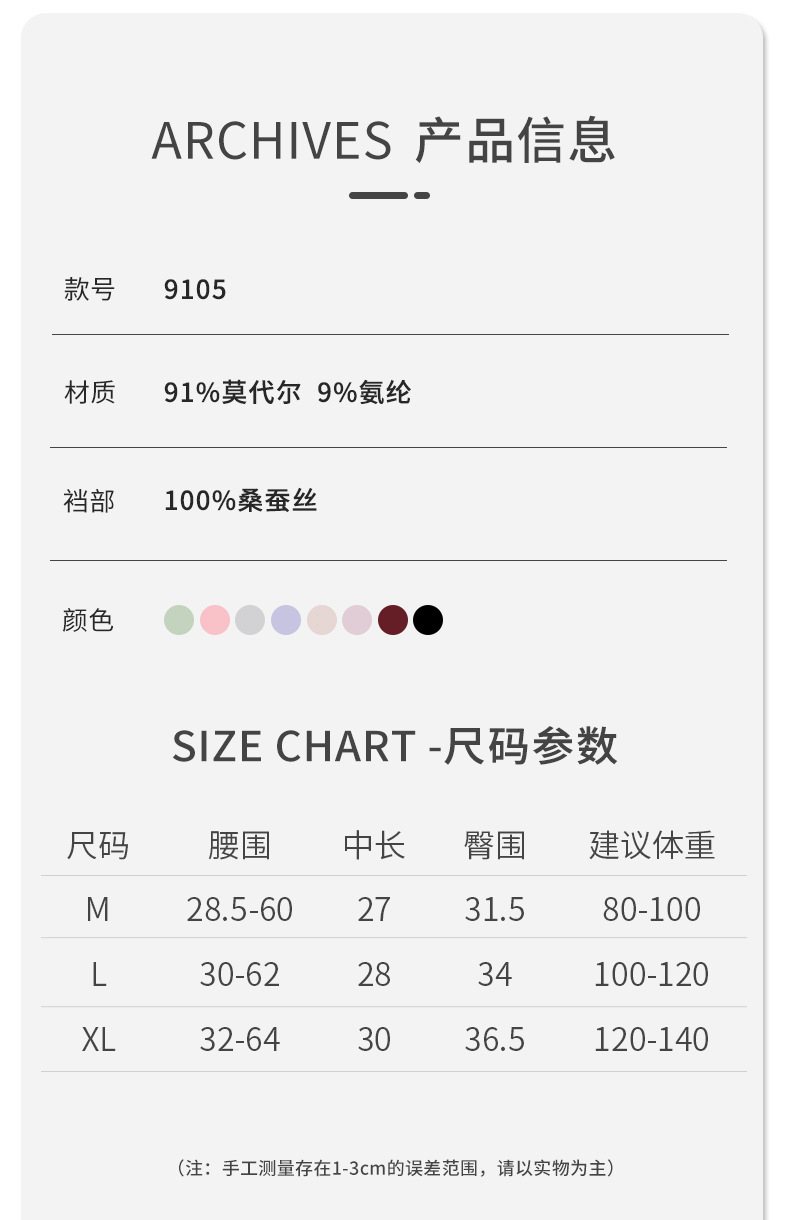Screen dimensions: 790x1220
Task: Click the ARCHIVES 产品信息 heading
Action: point(383,140)
